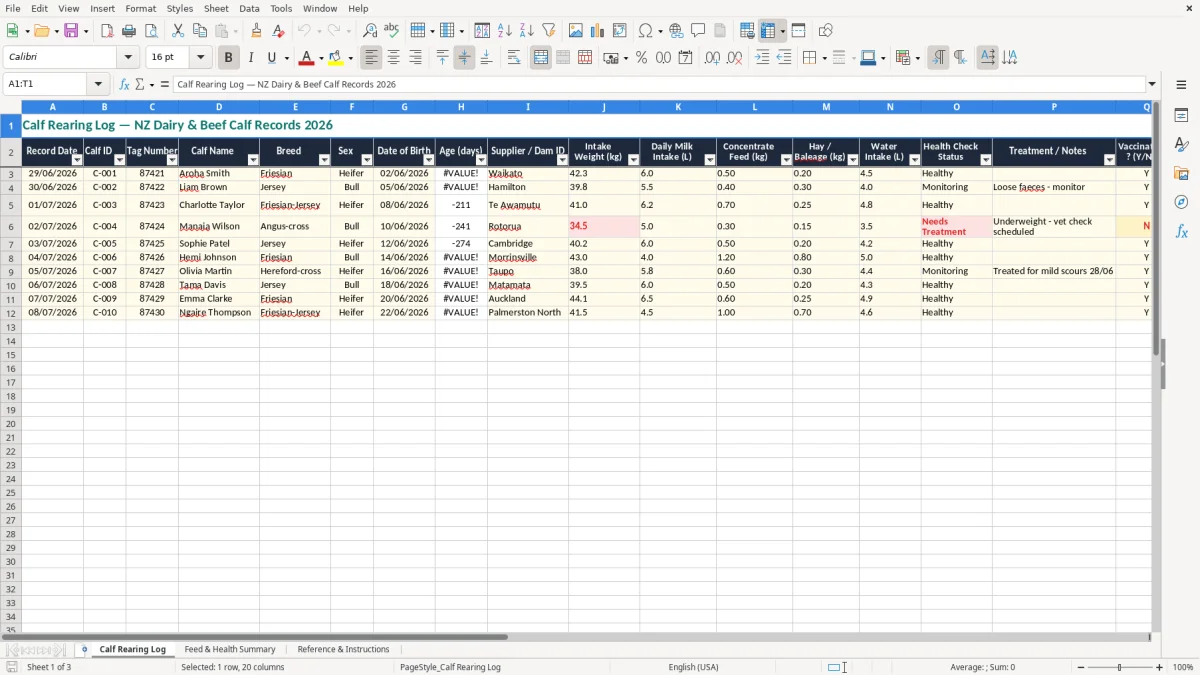Click the Print icon
Screen dimensions: 1200x675
tap(128, 31)
